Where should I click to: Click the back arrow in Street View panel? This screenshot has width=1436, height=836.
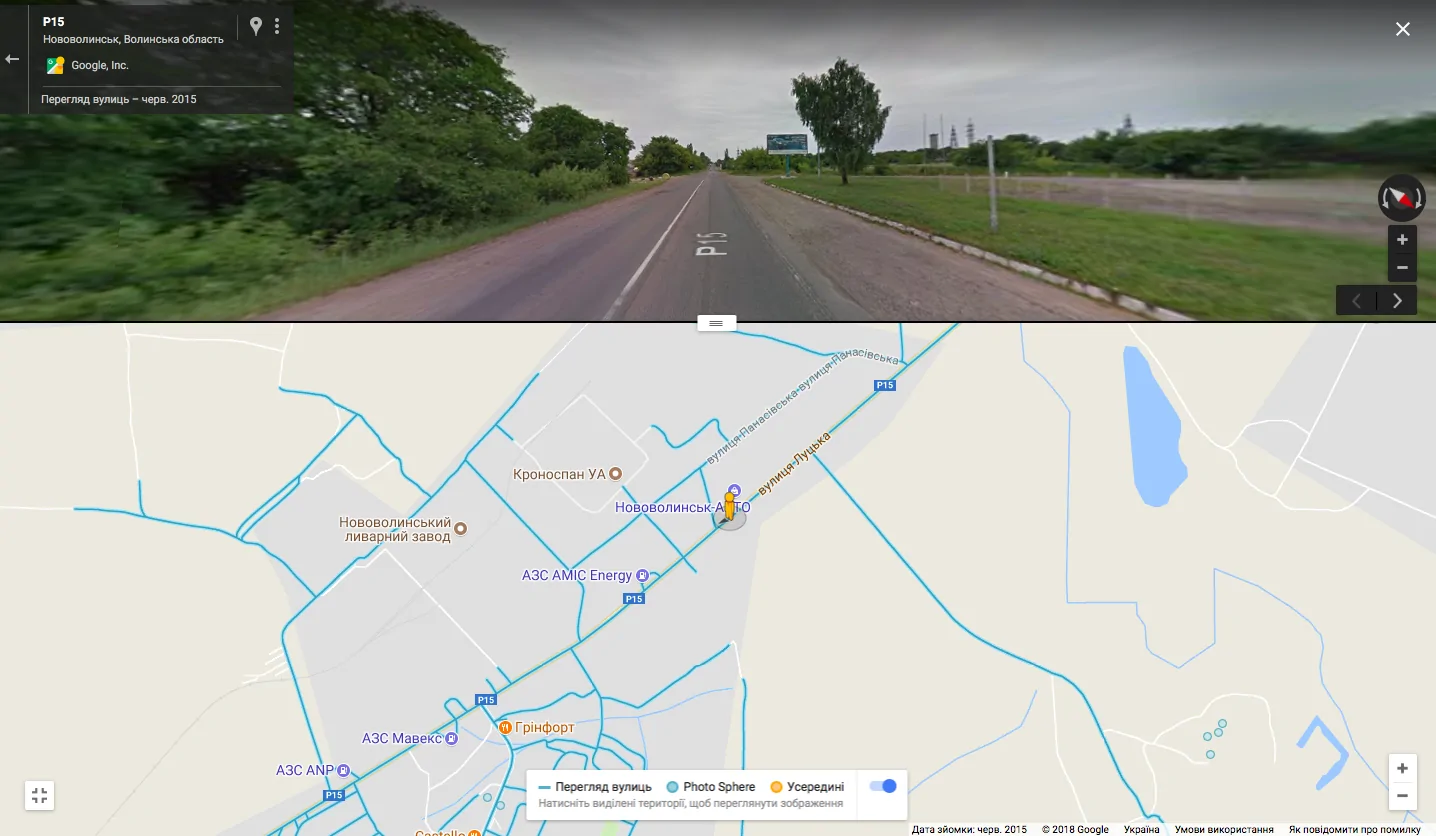click(x=12, y=59)
